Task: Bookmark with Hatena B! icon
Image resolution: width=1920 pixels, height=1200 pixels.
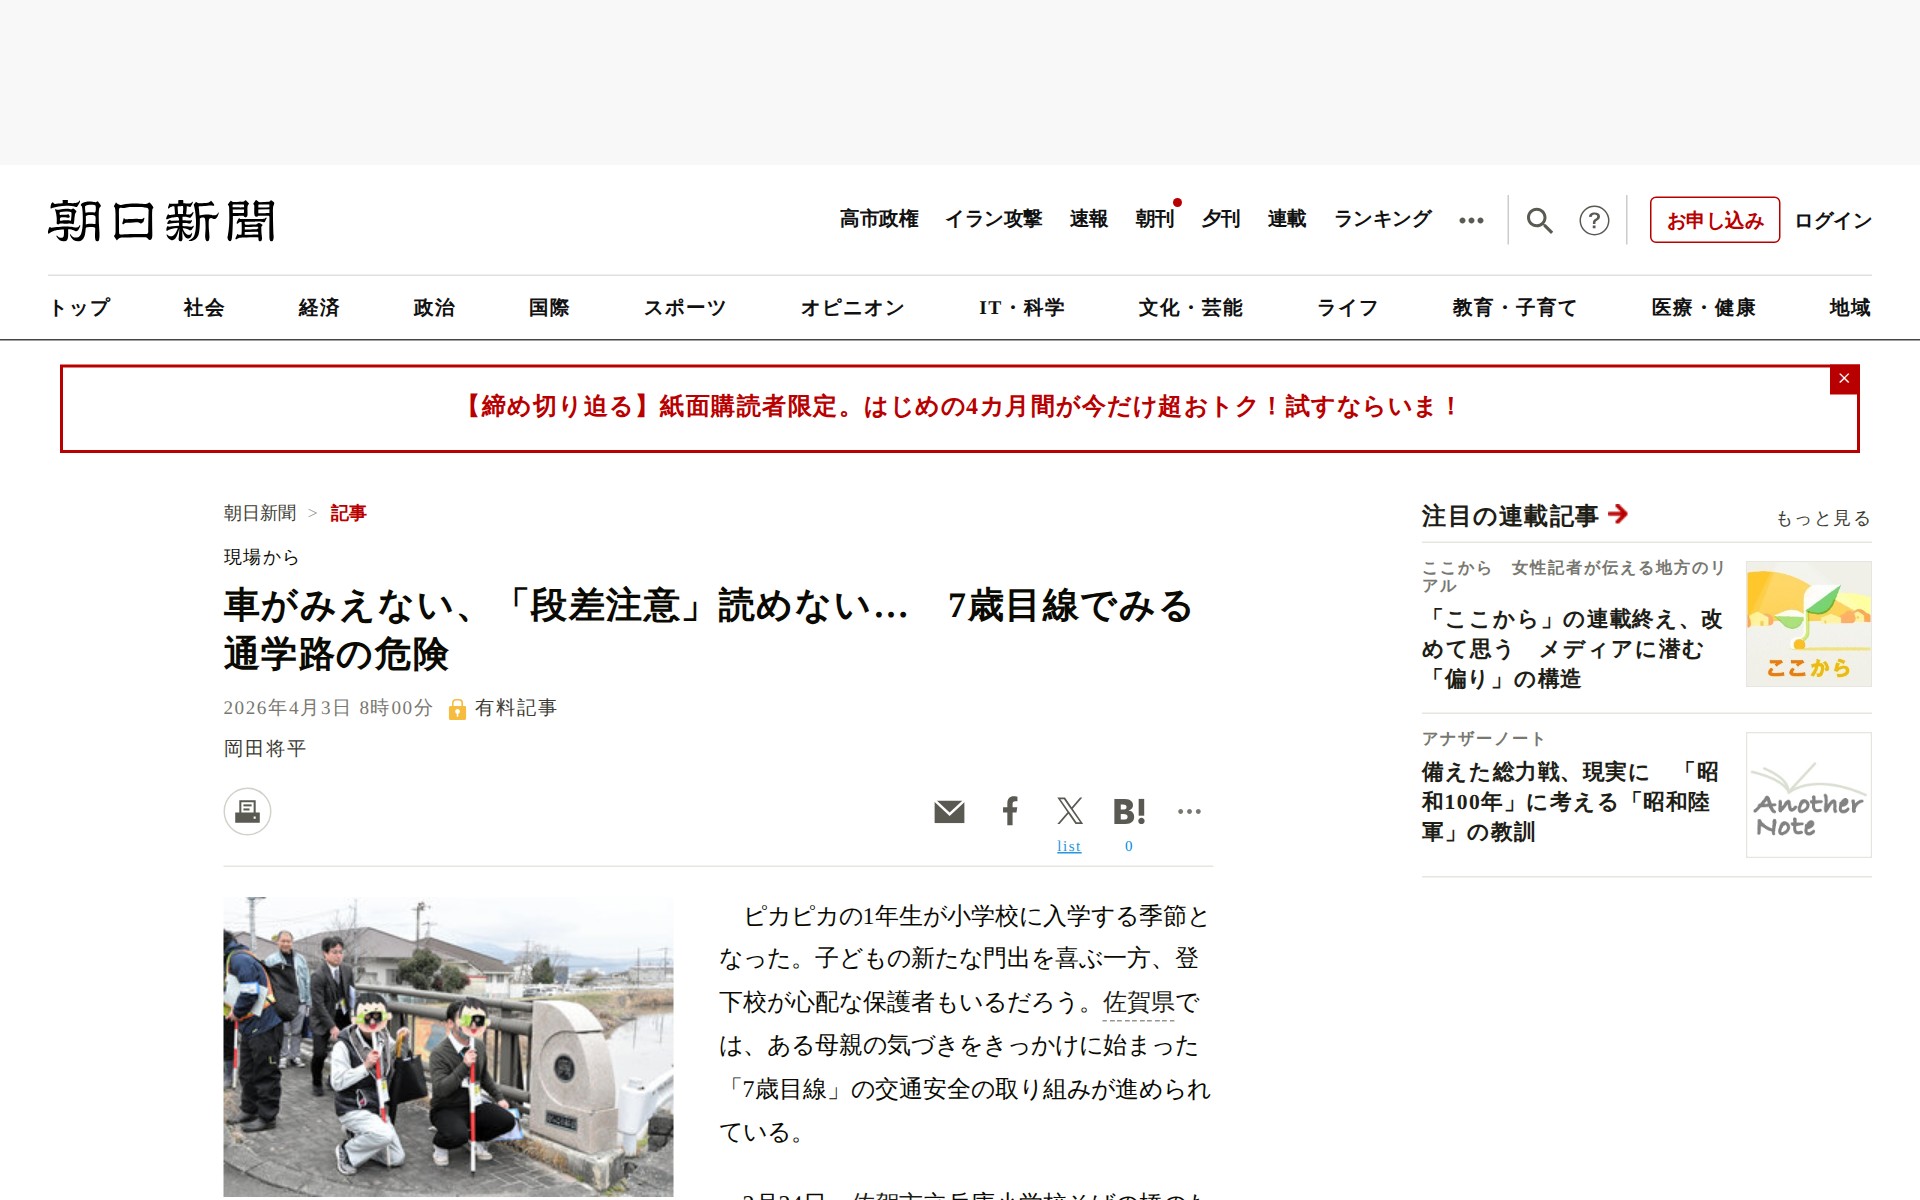Action: 1129,811
